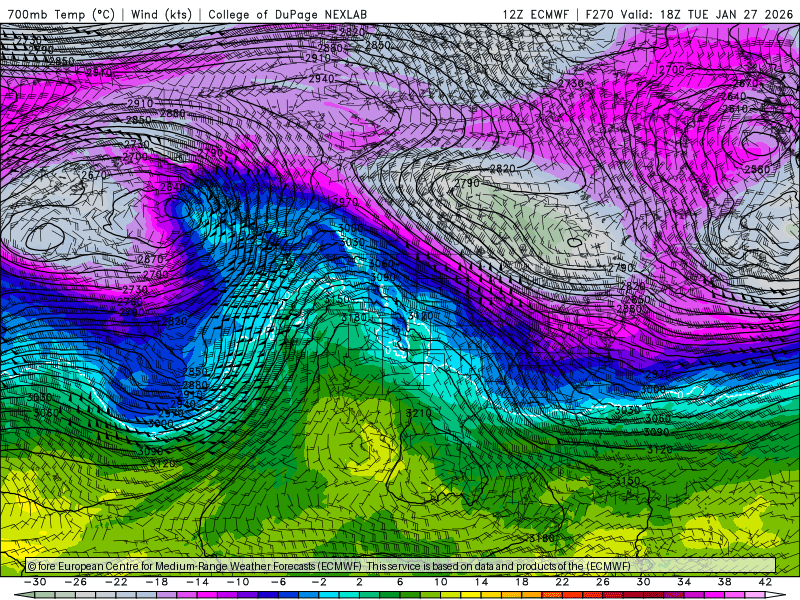The image size is (800, 600).
Task: Click the '14' colorbar tick label
Action: [x=481, y=582]
